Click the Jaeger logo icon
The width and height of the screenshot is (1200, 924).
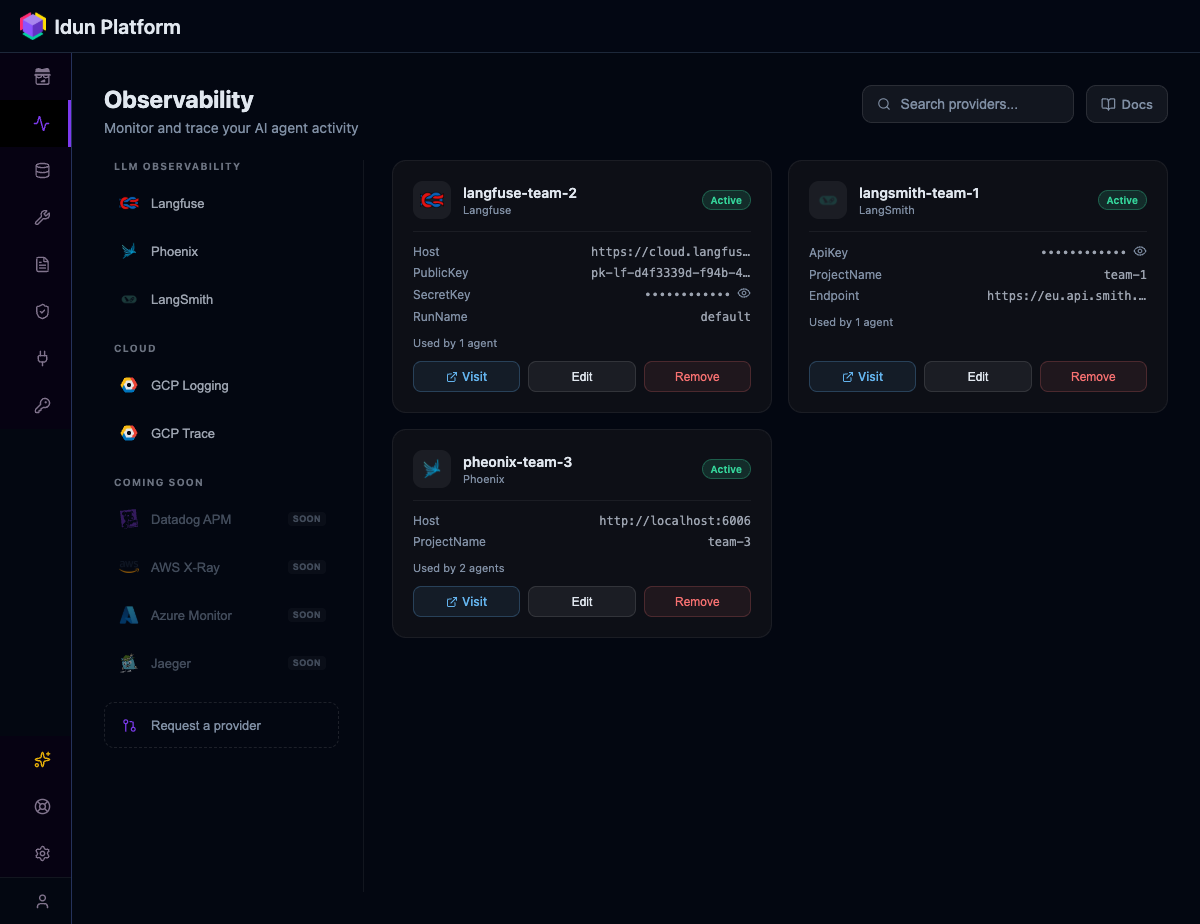[x=129, y=663]
